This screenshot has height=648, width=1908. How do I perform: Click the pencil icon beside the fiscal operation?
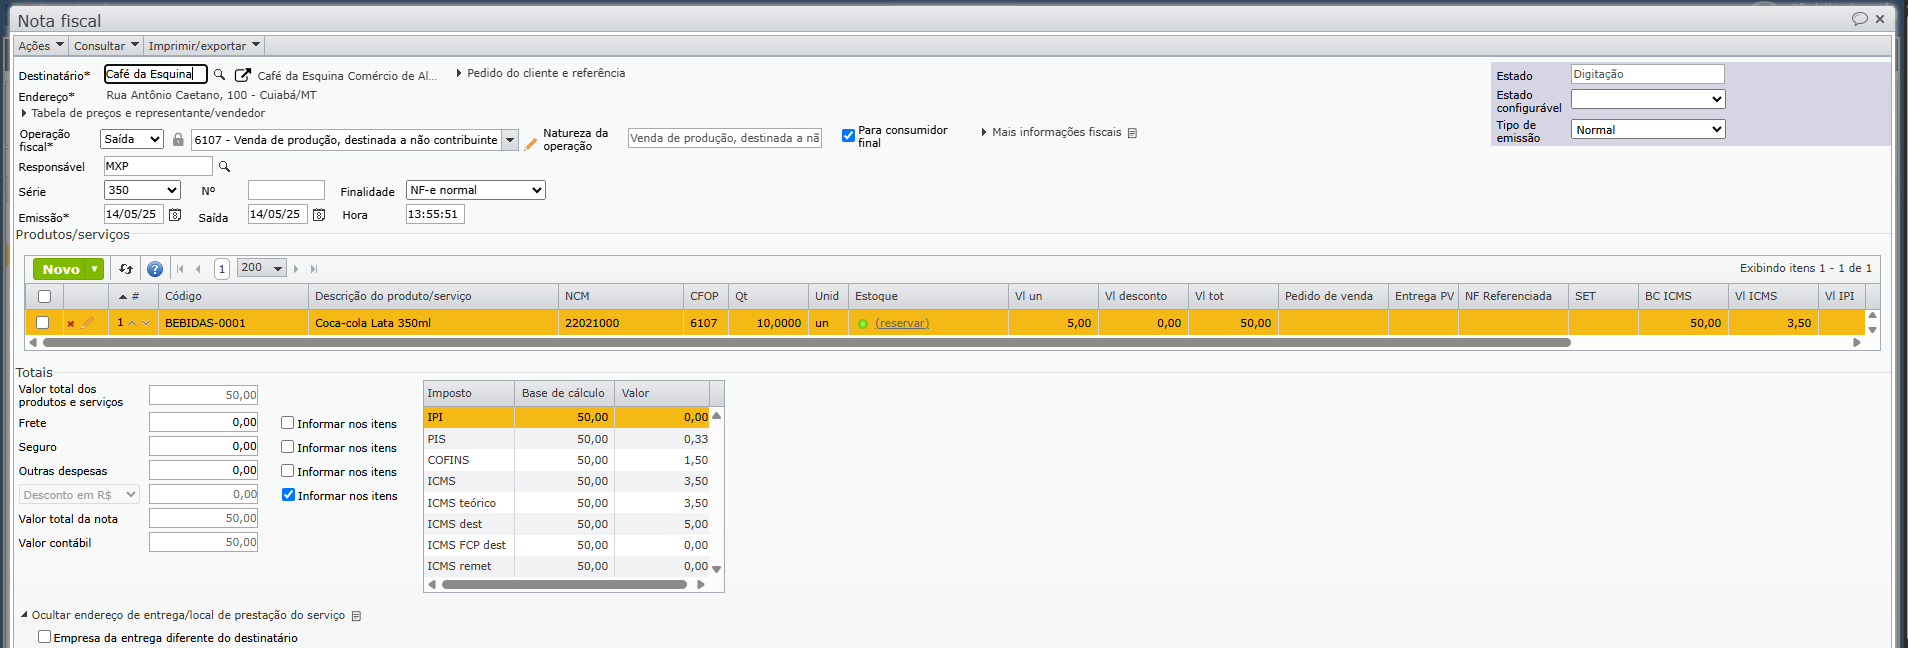(531, 143)
